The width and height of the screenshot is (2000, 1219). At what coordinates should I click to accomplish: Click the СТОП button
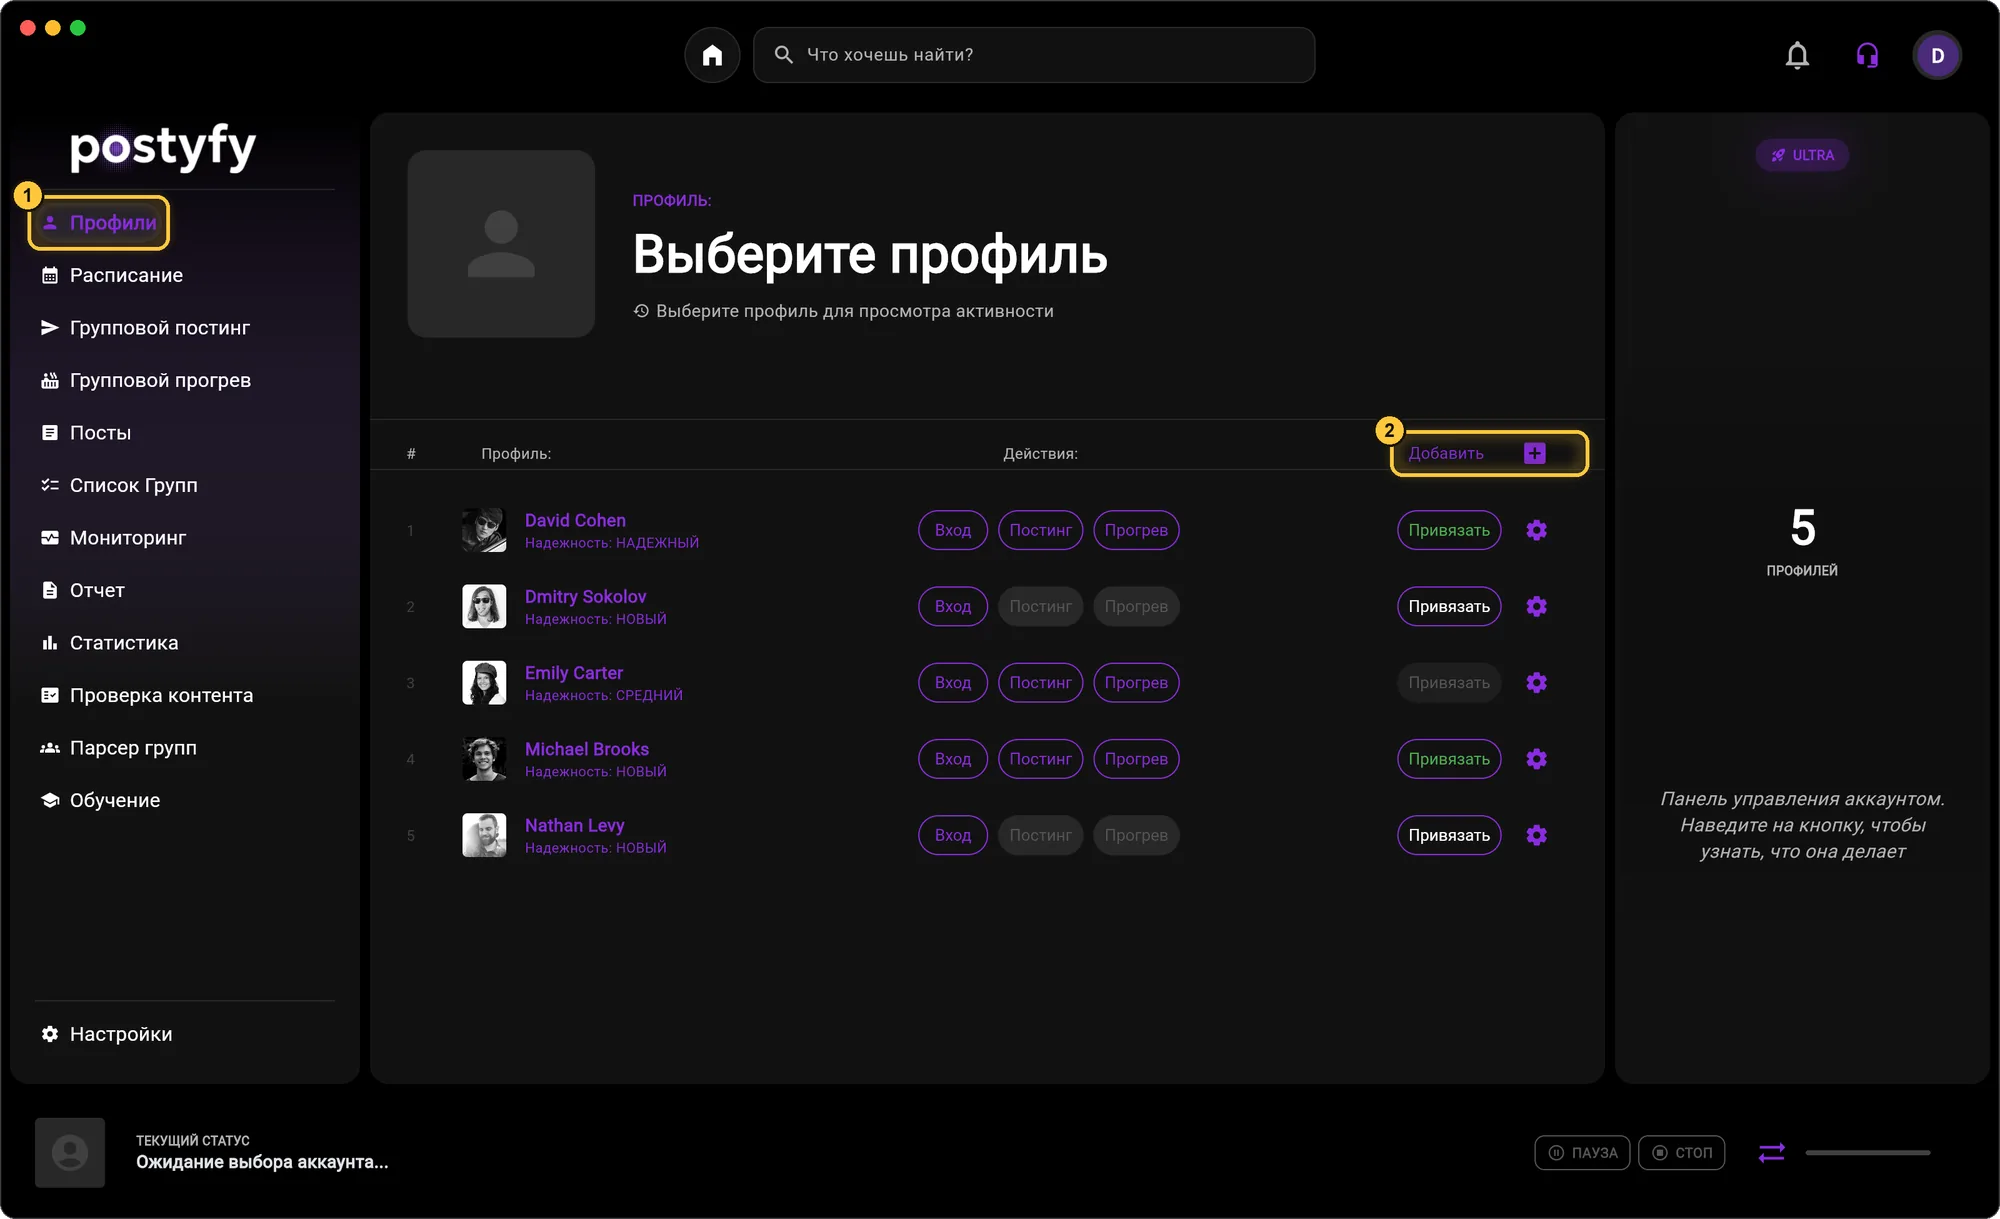point(1681,1152)
